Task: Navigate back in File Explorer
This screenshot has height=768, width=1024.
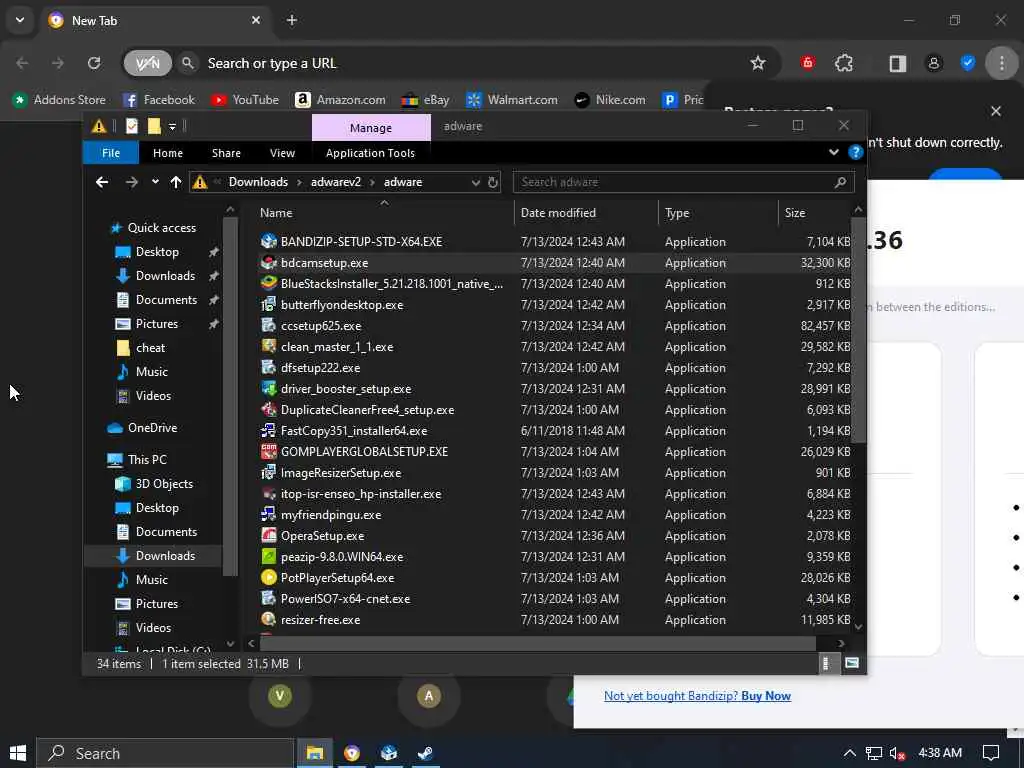Action: pyautogui.click(x=102, y=182)
